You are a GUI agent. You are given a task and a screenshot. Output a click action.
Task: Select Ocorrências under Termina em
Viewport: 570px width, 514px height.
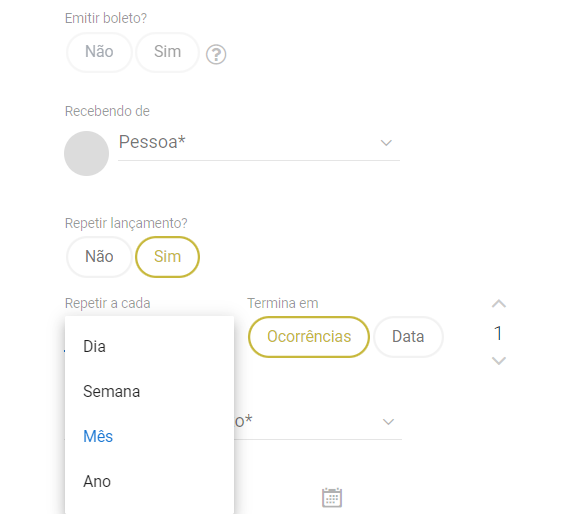pos(309,337)
